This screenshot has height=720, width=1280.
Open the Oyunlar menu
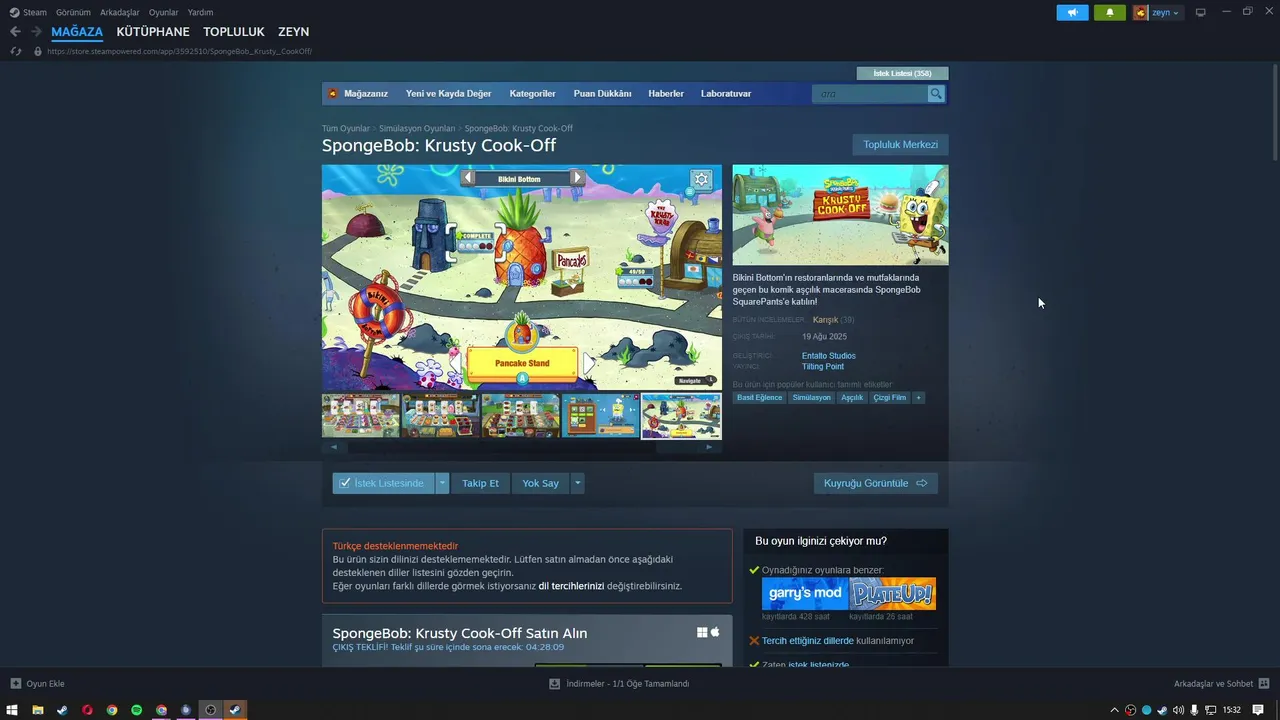tap(164, 12)
